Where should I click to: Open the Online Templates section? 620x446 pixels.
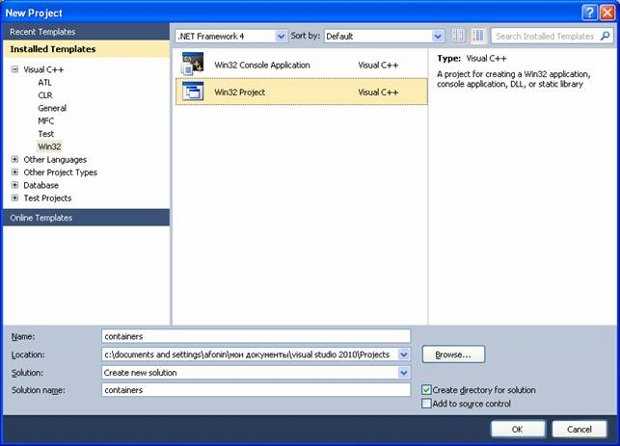(86, 217)
